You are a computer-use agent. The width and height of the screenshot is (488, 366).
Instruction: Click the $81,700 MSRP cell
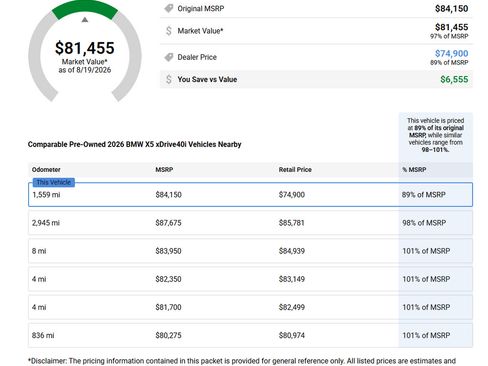[x=168, y=307]
